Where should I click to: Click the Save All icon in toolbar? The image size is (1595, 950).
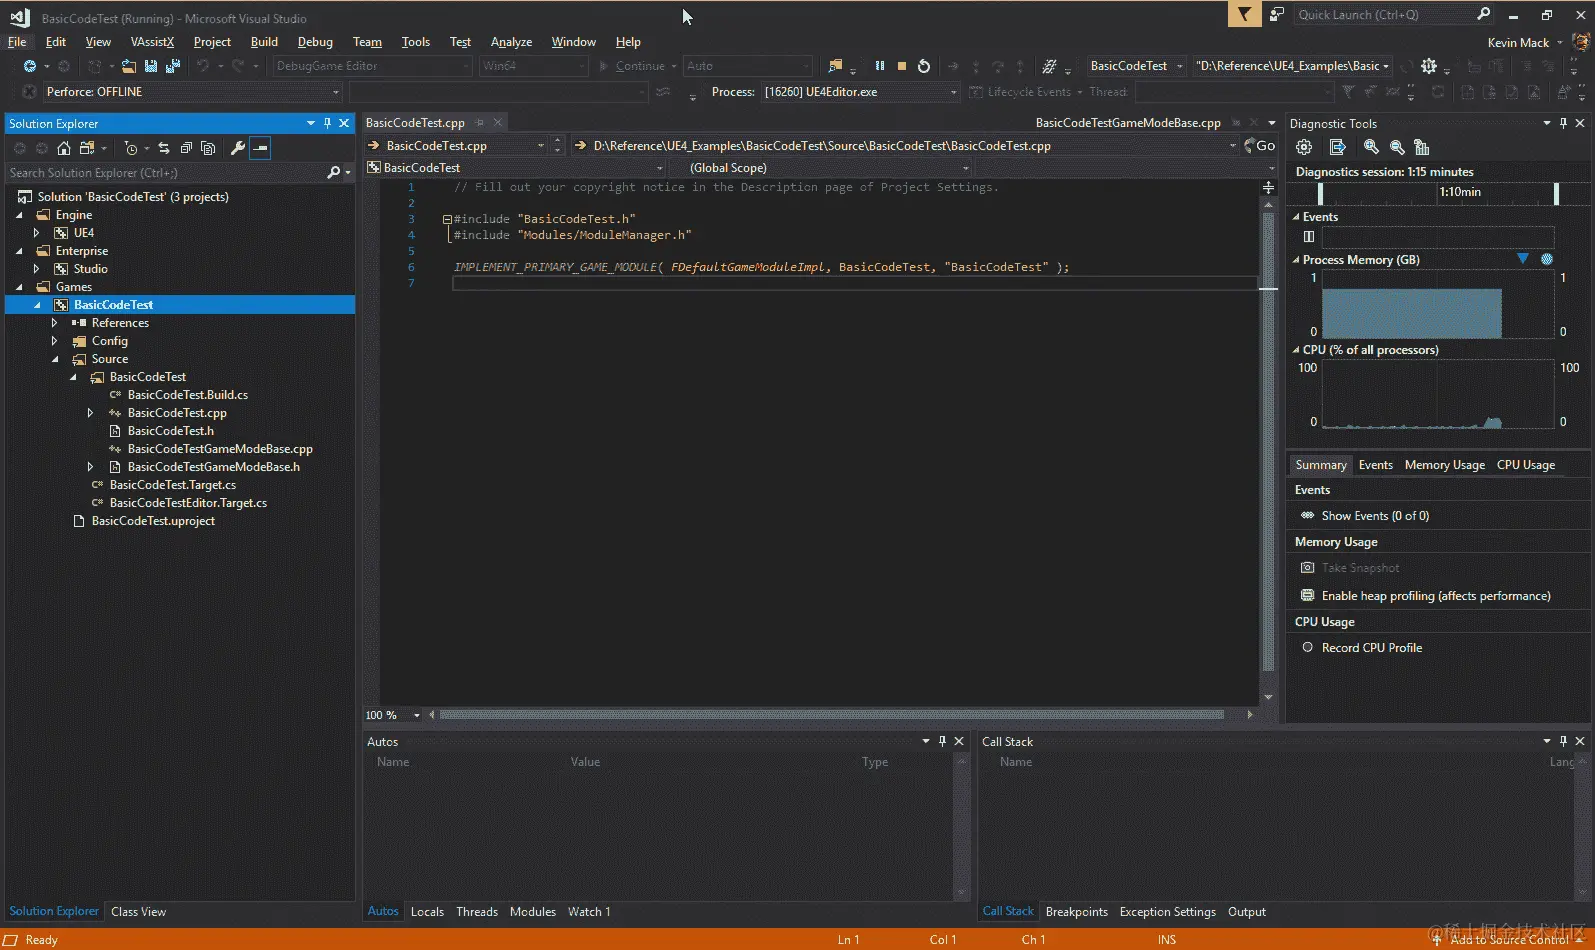[x=172, y=66]
